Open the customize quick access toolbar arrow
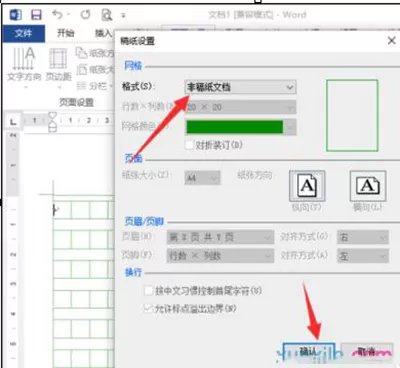 (123, 15)
